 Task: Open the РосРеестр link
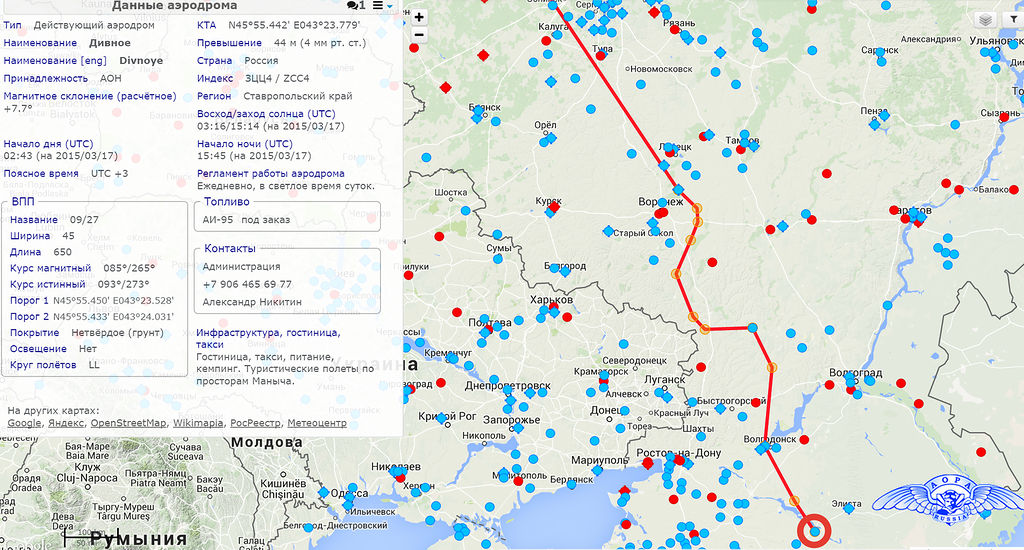point(255,423)
